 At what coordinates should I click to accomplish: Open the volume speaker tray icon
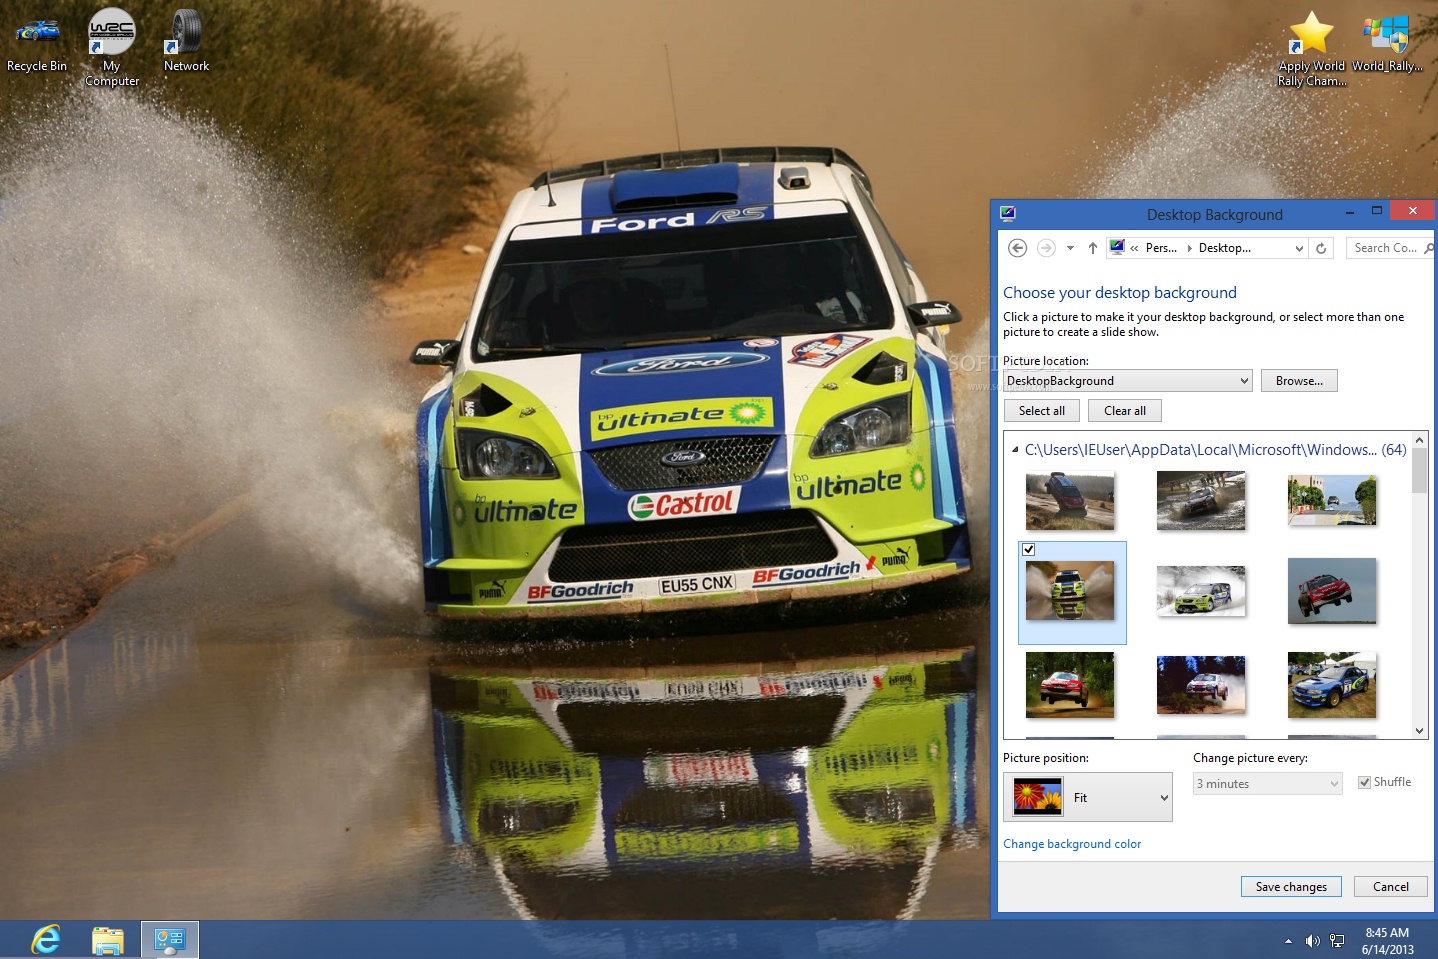click(1312, 941)
